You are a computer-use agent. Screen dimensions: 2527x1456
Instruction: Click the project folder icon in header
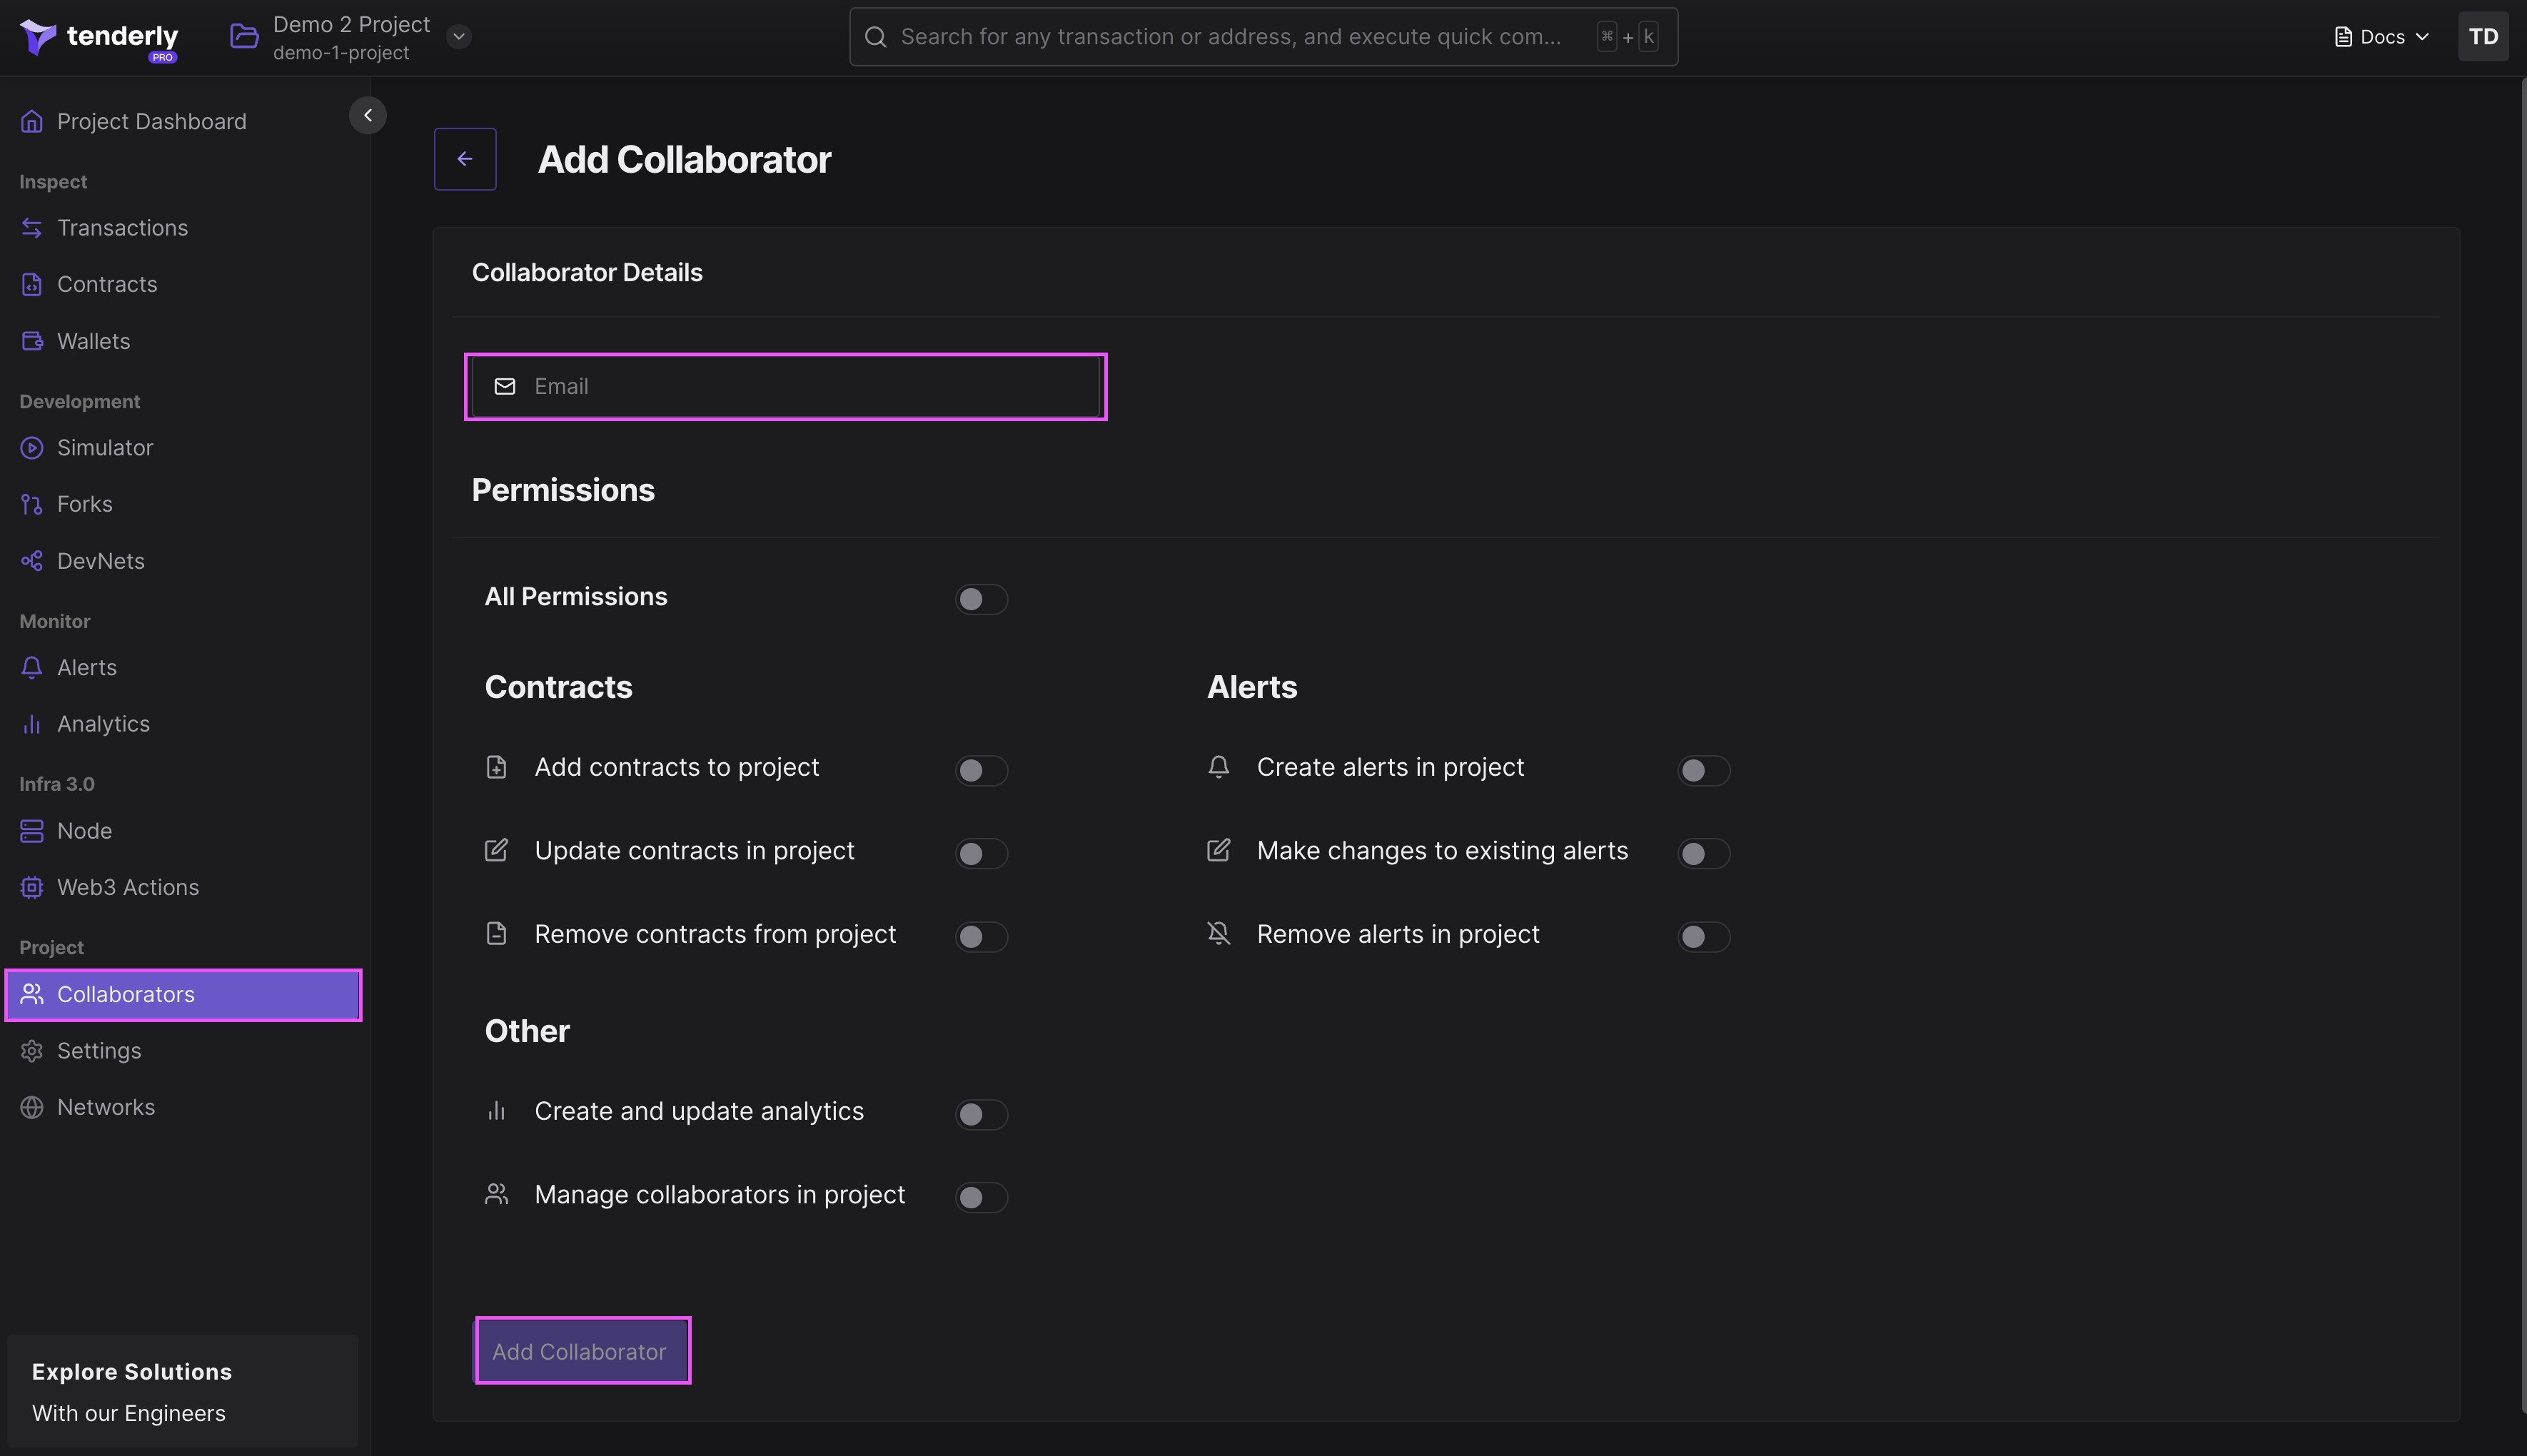(x=244, y=37)
